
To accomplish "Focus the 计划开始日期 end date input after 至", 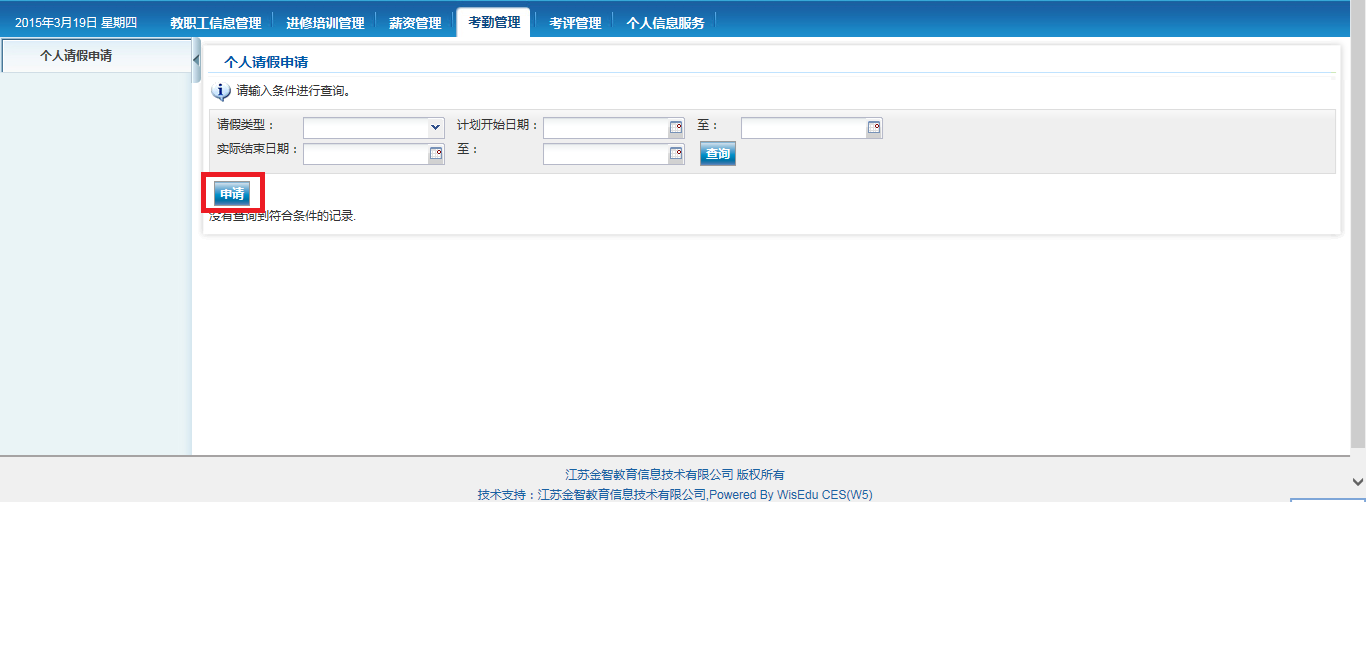I will [803, 128].
